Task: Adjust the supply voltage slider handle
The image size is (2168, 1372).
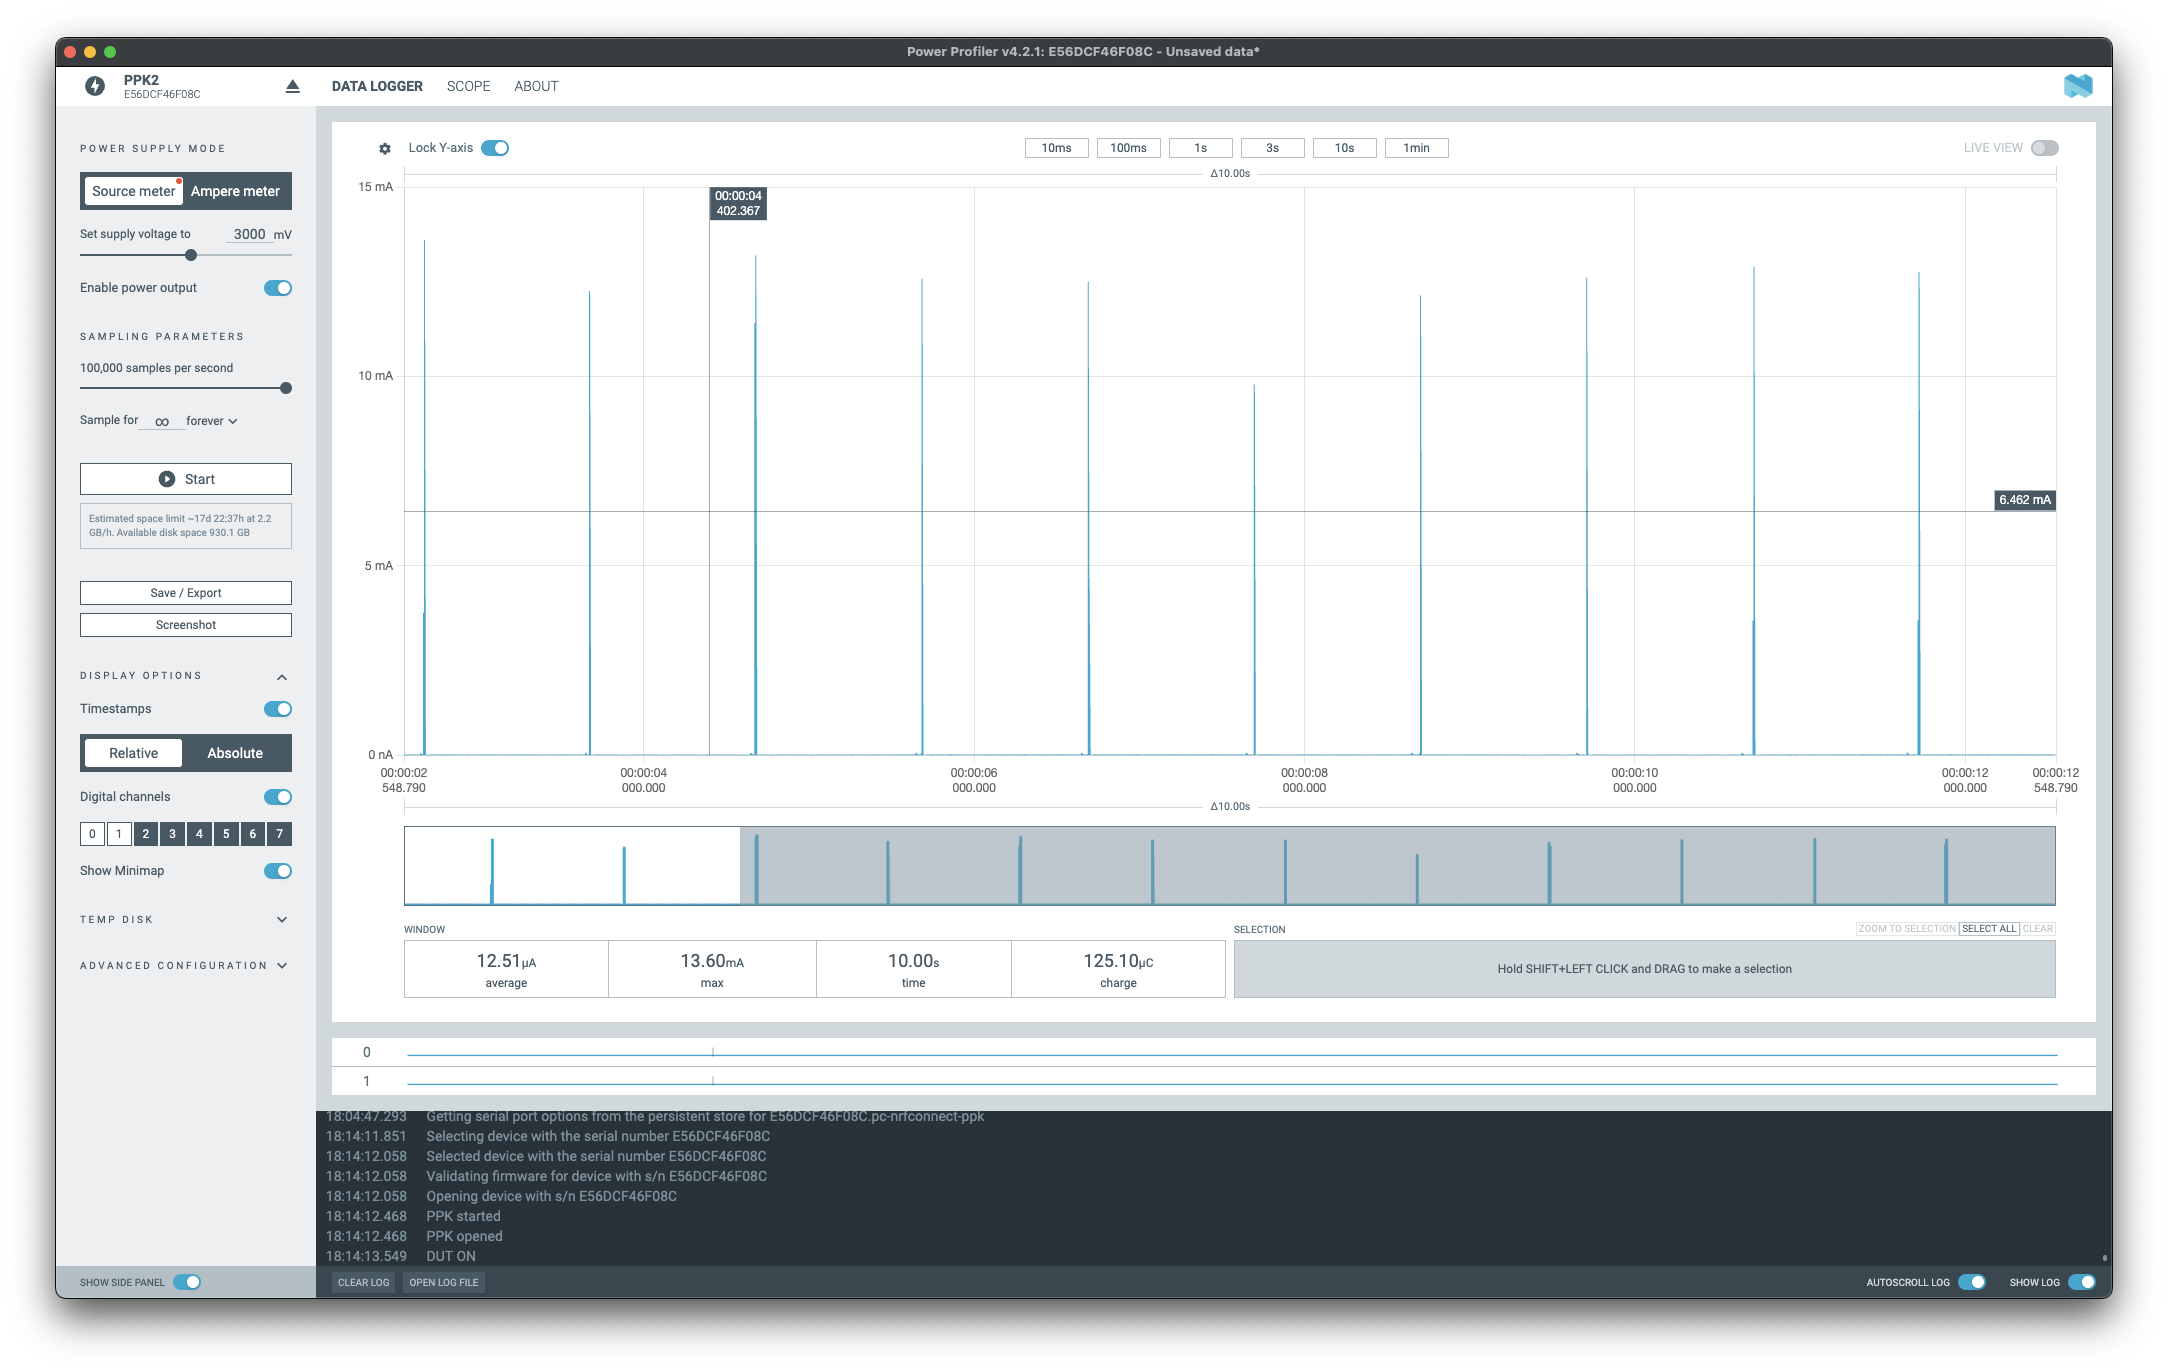Action: pyautogui.click(x=191, y=255)
